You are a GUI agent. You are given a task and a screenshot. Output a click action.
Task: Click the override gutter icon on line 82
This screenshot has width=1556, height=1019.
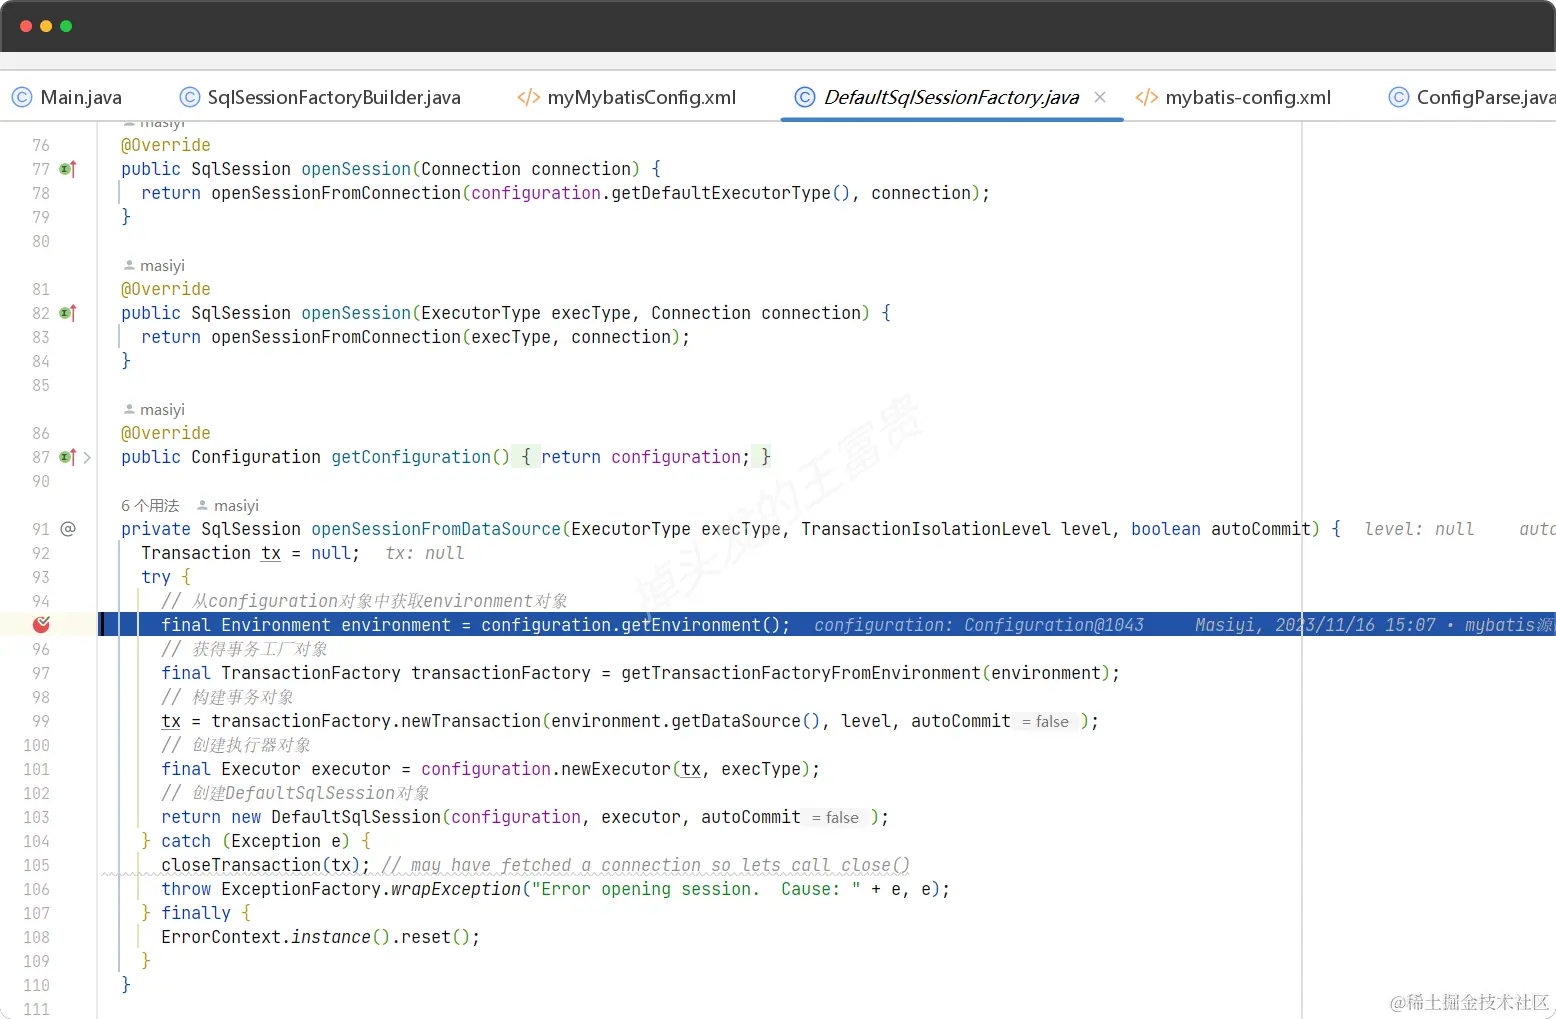pos(68,313)
